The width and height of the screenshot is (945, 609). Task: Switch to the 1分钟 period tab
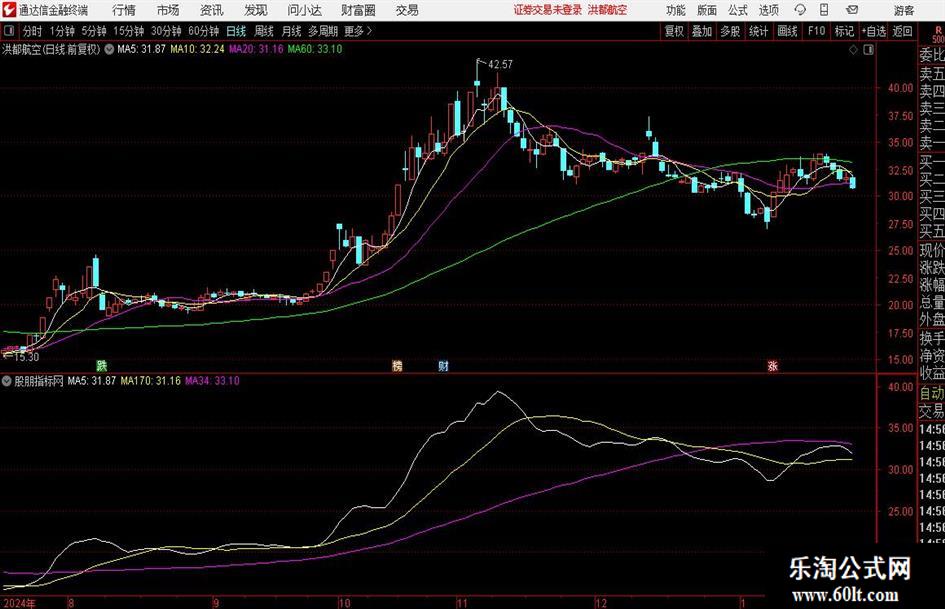pos(62,31)
